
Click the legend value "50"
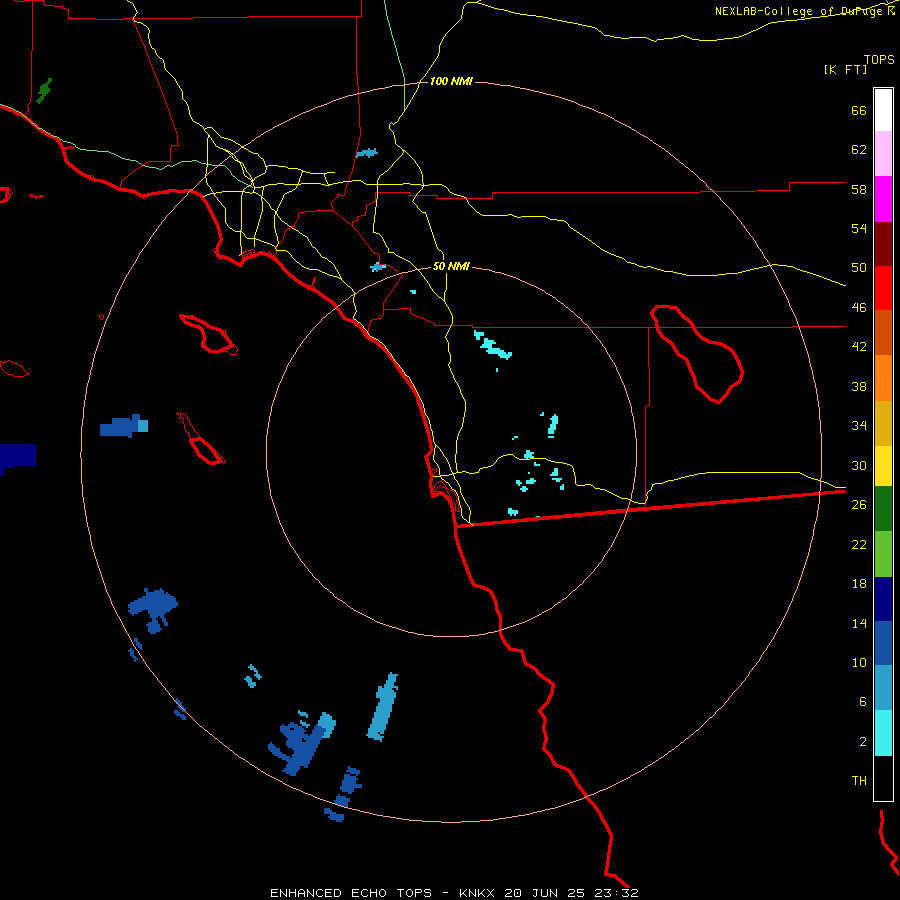coord(859,268)
